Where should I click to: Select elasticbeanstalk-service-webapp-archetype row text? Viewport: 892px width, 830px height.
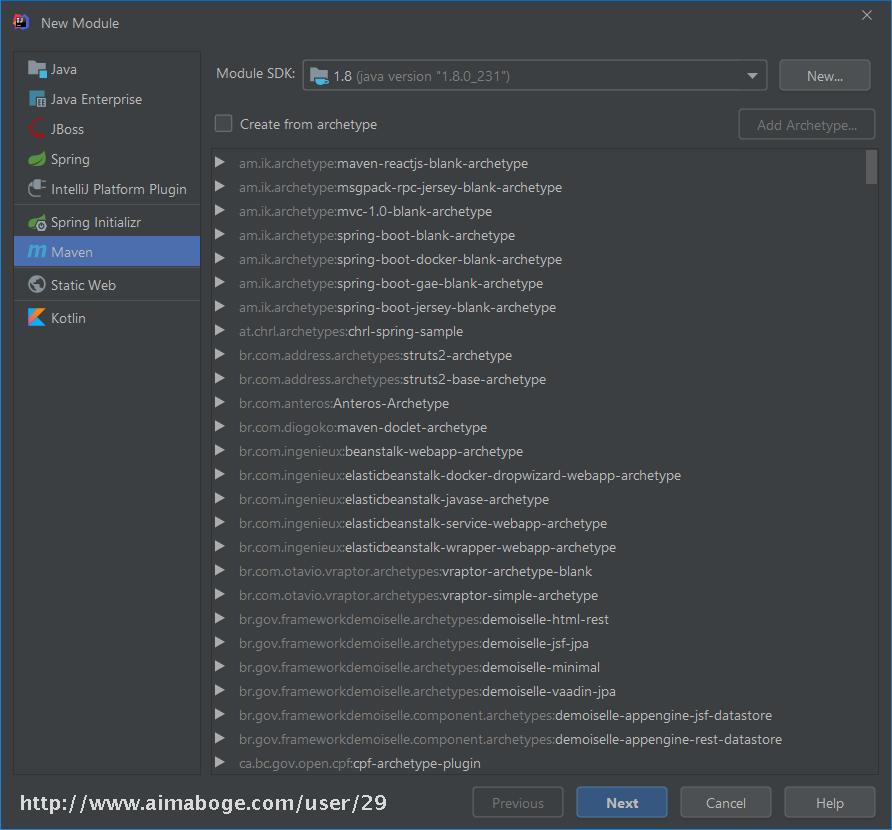tap(423, 523)
